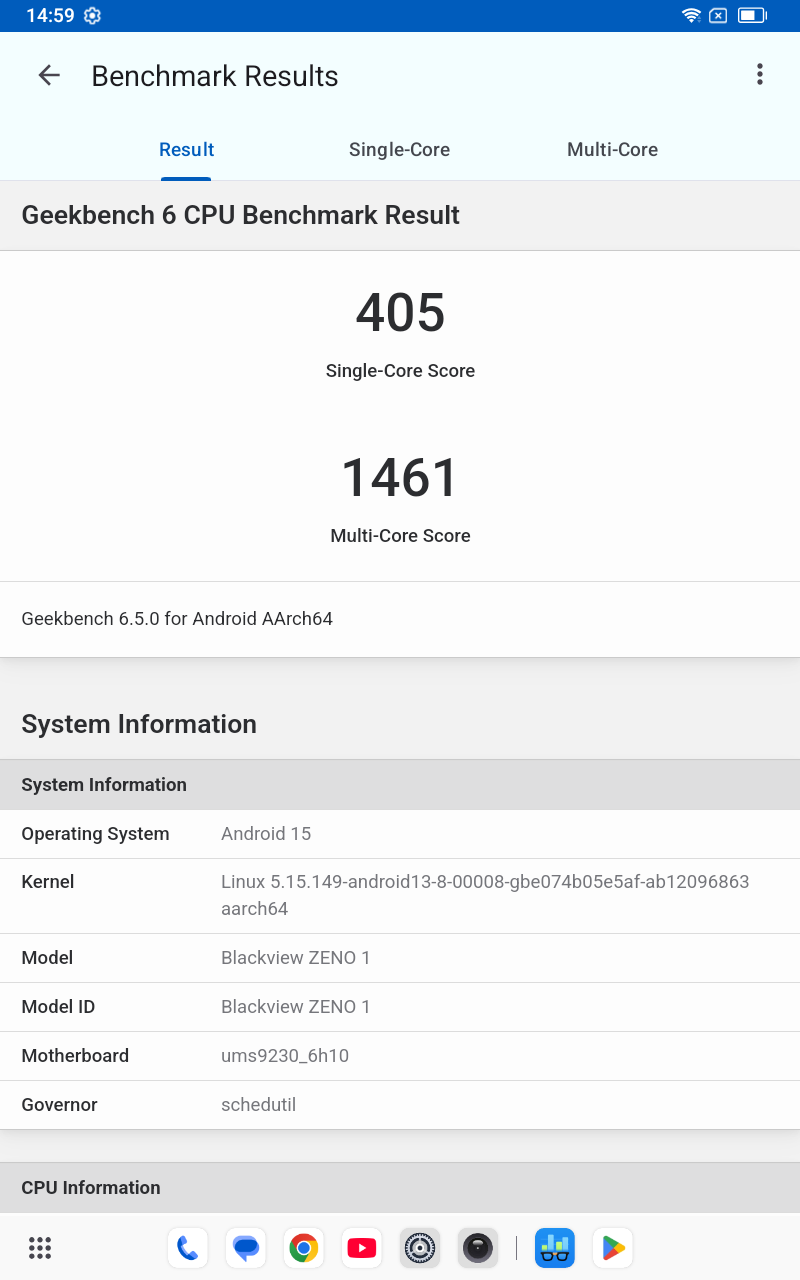This screenshot has height=1280, width=800.
Task: Select the Kernel version row
Action: [400, 895]
